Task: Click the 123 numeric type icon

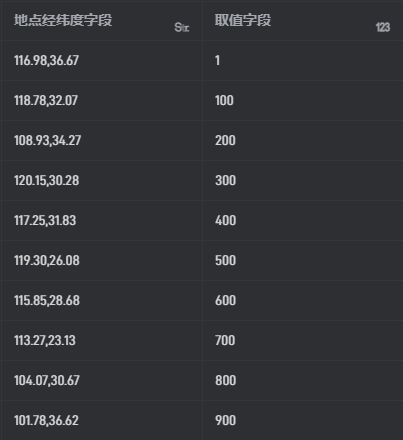Action: (x=383, y=27)
